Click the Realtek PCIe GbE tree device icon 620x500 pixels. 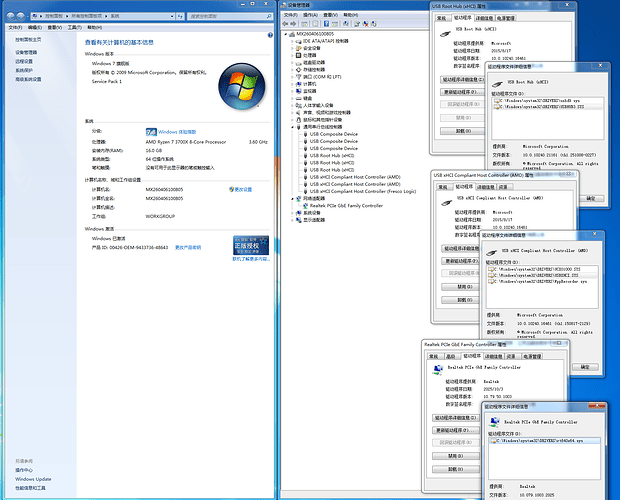pyautogui.click(x=305, y=206)
